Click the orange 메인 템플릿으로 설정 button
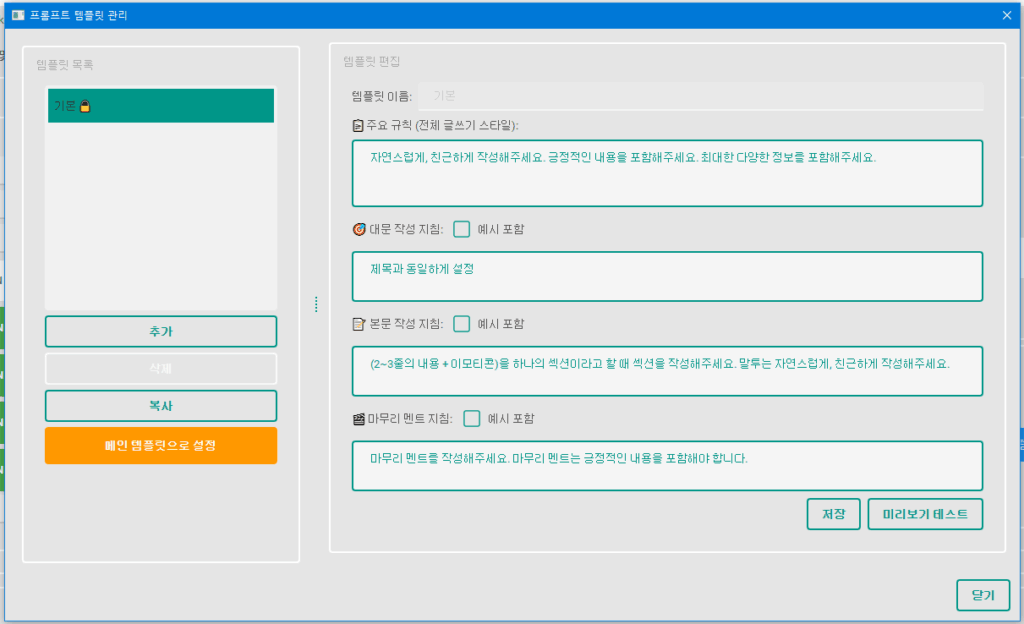1024x624 pixels. (160, 445)
